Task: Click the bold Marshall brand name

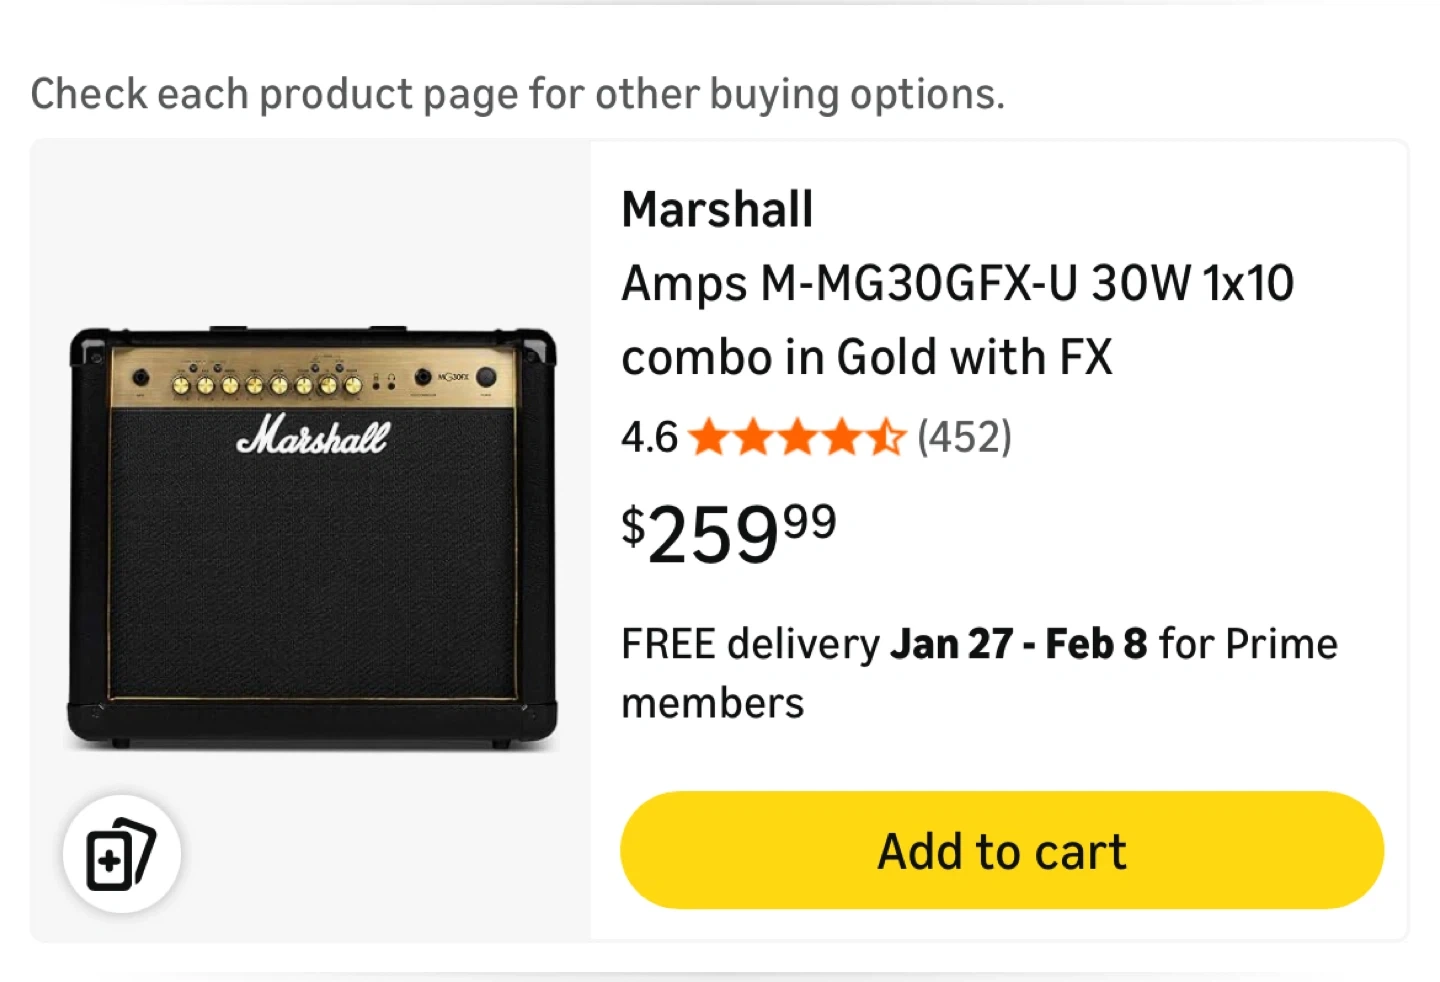Action: pyautogui.click(x=717, y=210)
